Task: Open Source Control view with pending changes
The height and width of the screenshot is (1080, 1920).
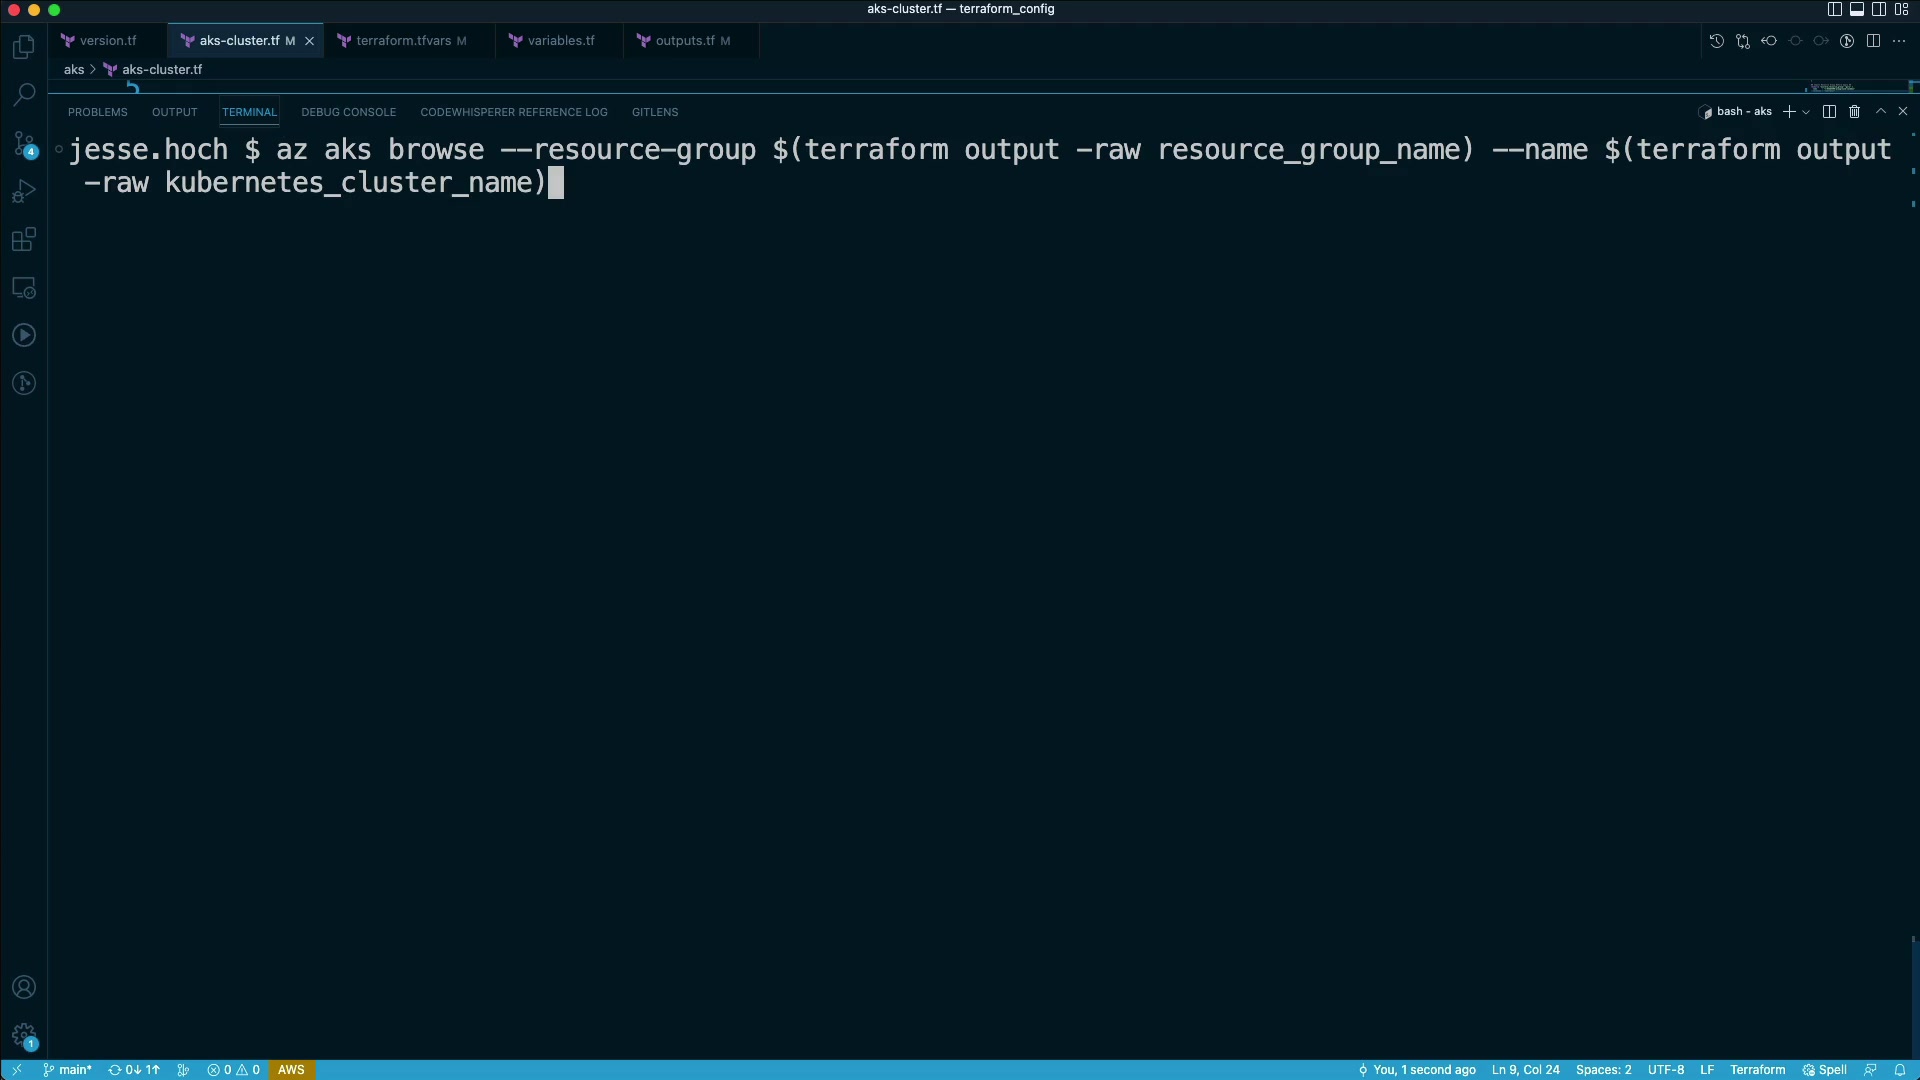Action: (24, 143)
